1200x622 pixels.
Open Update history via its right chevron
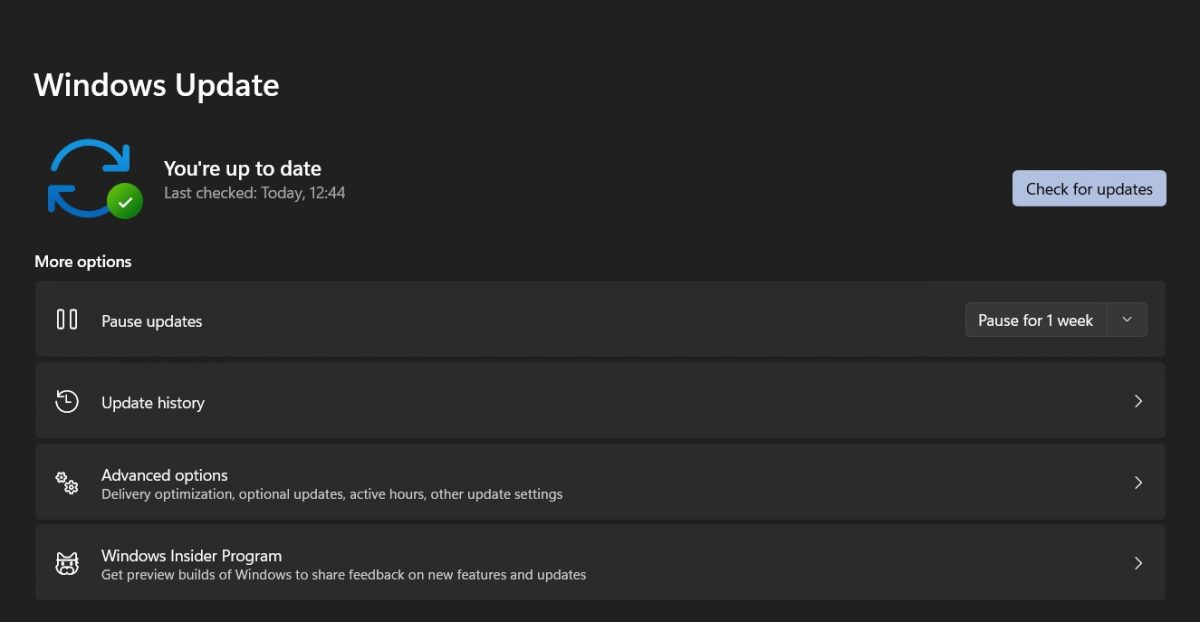(x=1138, y=401)
